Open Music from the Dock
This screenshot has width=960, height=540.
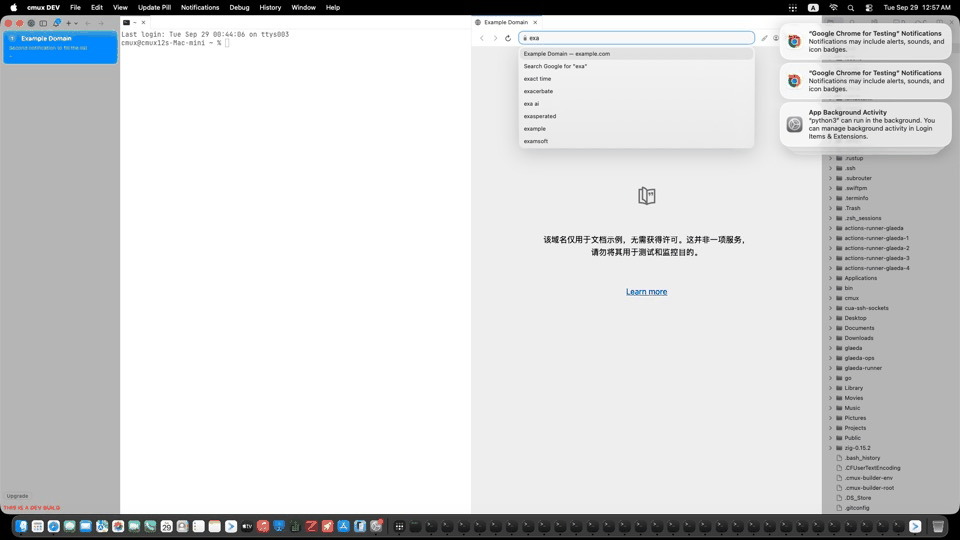(x=263, y=527)
